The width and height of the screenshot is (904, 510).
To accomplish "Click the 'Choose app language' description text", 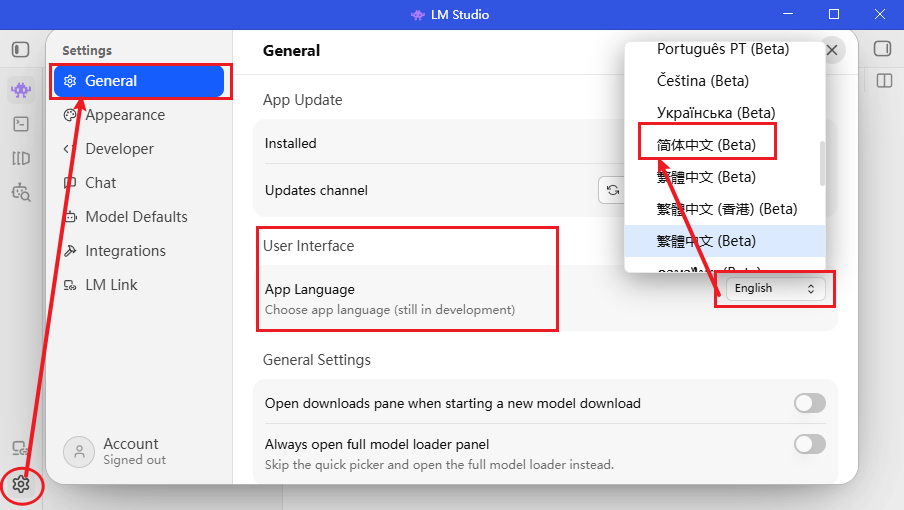I will (390, 310).
